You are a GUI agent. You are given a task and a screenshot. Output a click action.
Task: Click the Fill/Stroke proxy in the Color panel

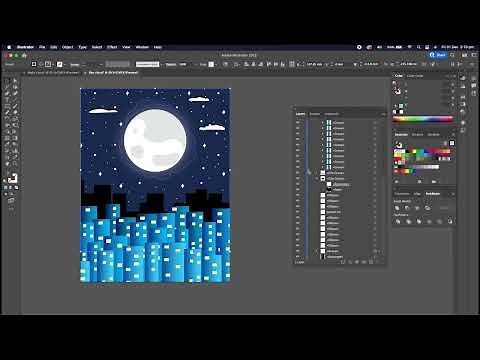click(397, 91)
